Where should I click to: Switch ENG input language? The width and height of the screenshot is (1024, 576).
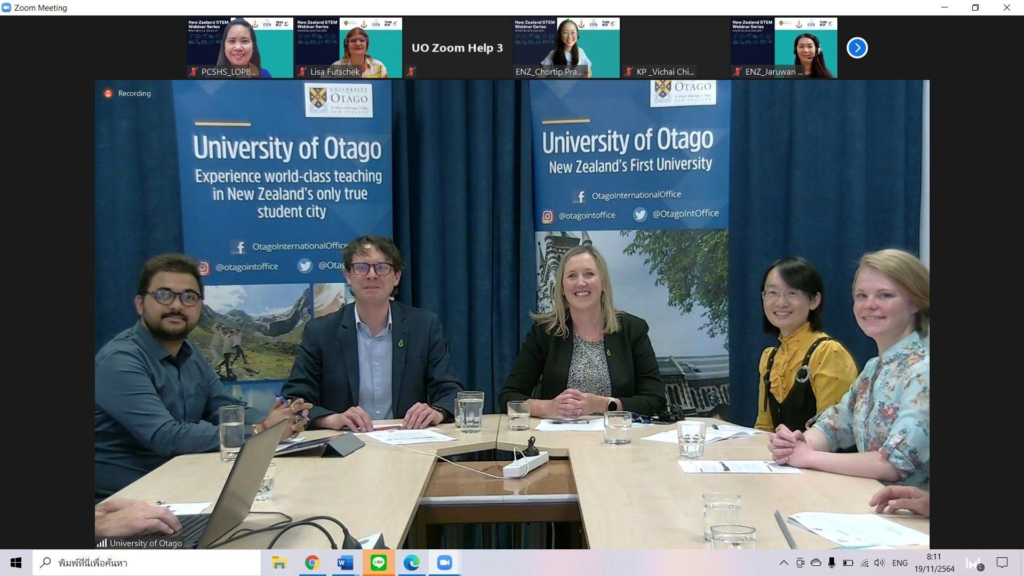[x=900, y=562]
